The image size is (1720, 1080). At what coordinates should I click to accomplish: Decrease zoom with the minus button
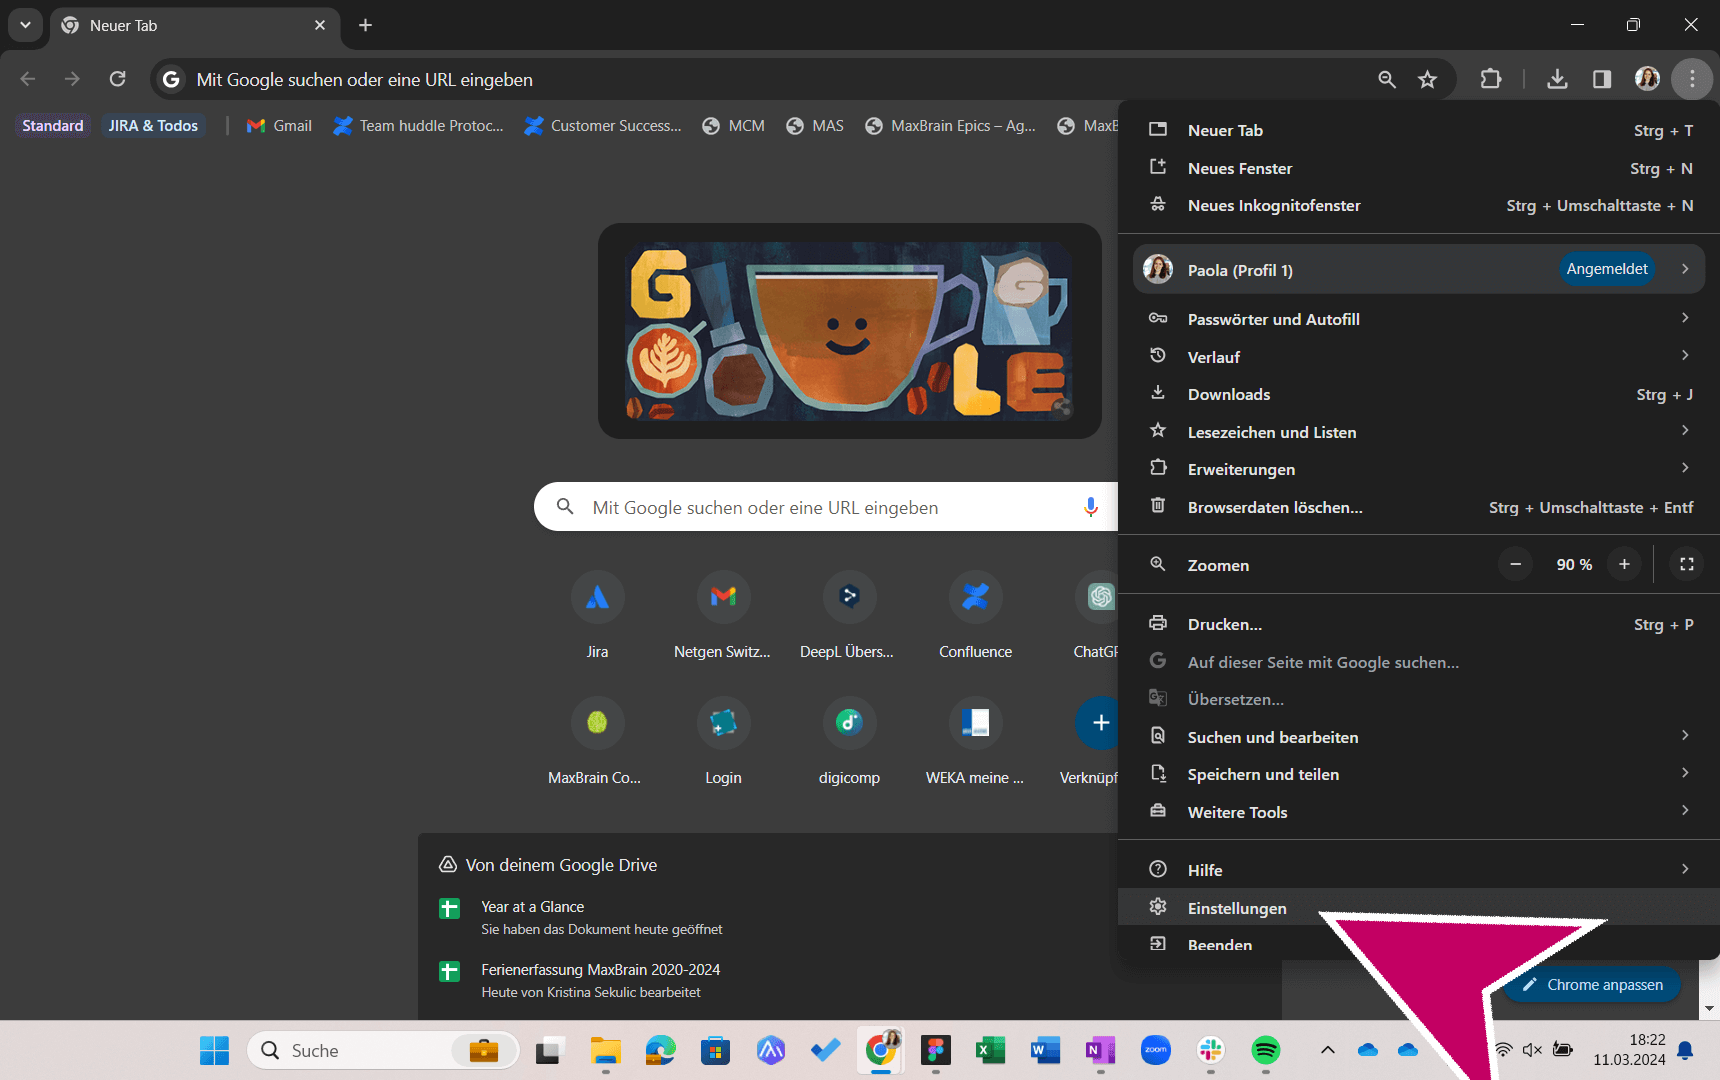pos(1515,565)
